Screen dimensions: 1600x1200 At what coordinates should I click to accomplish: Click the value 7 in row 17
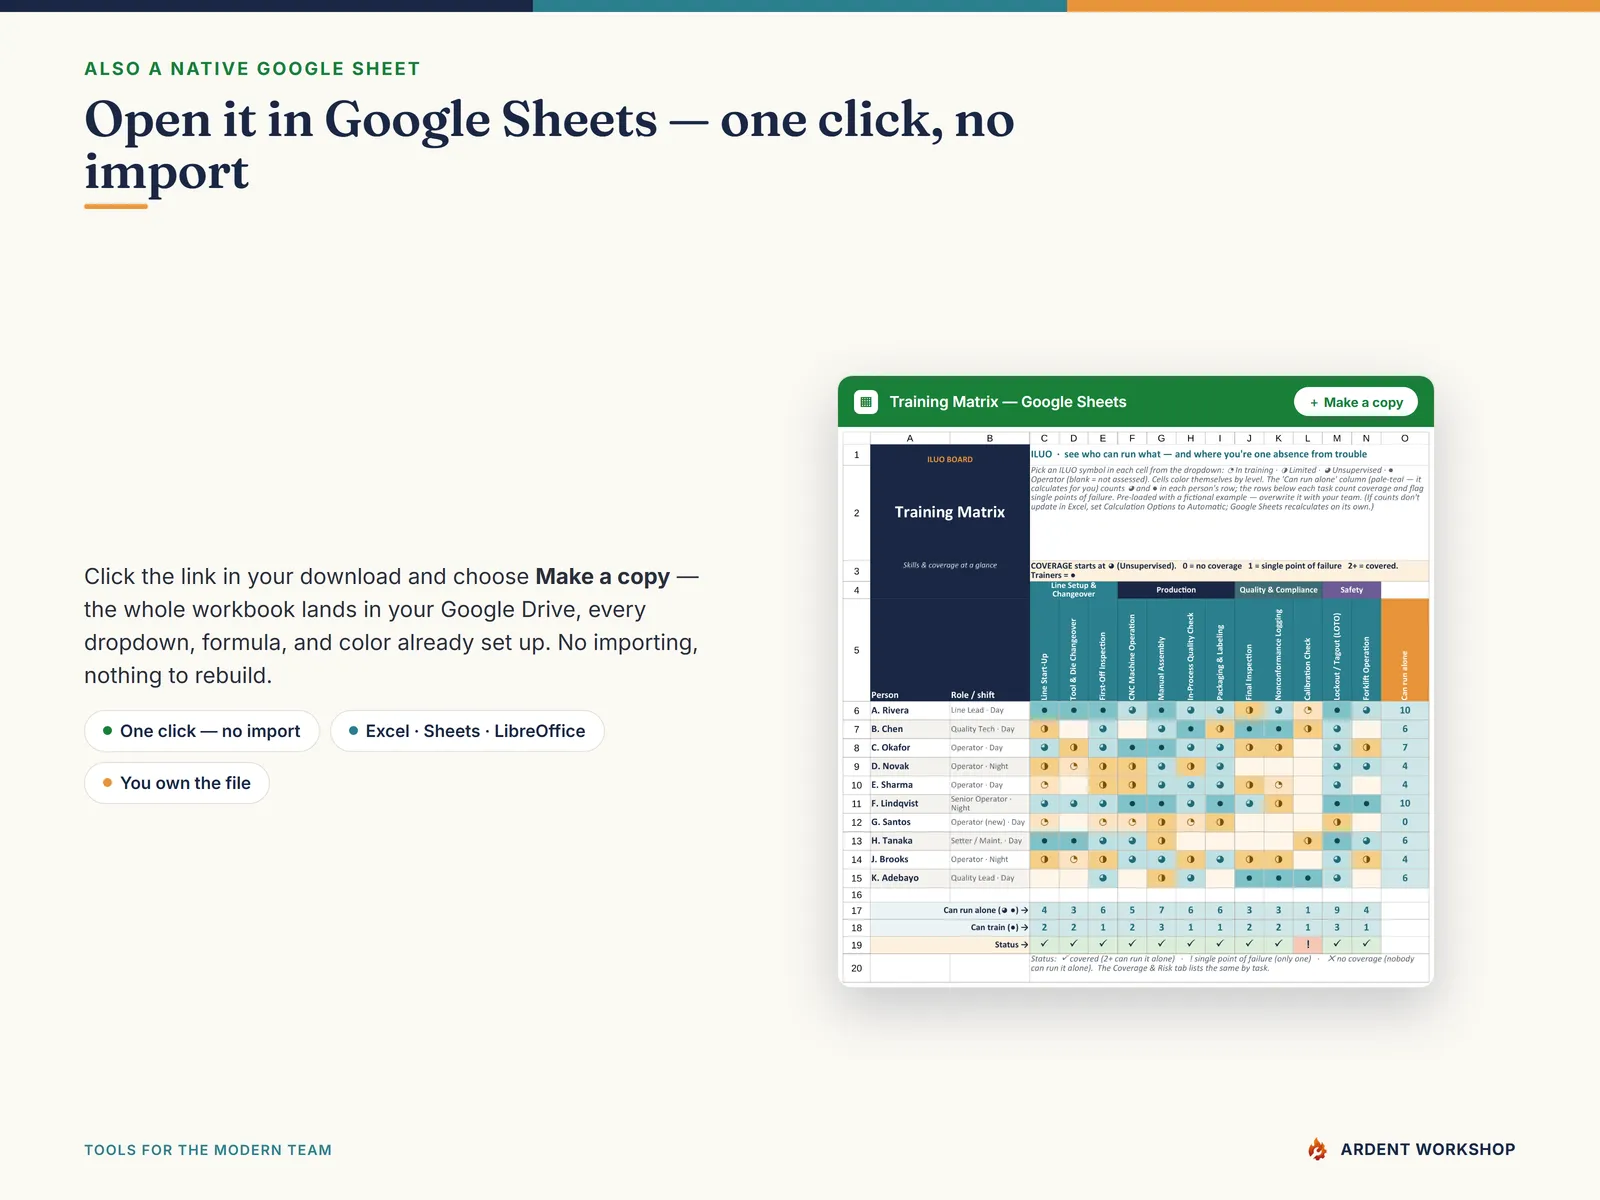[x=1161, y=910]
